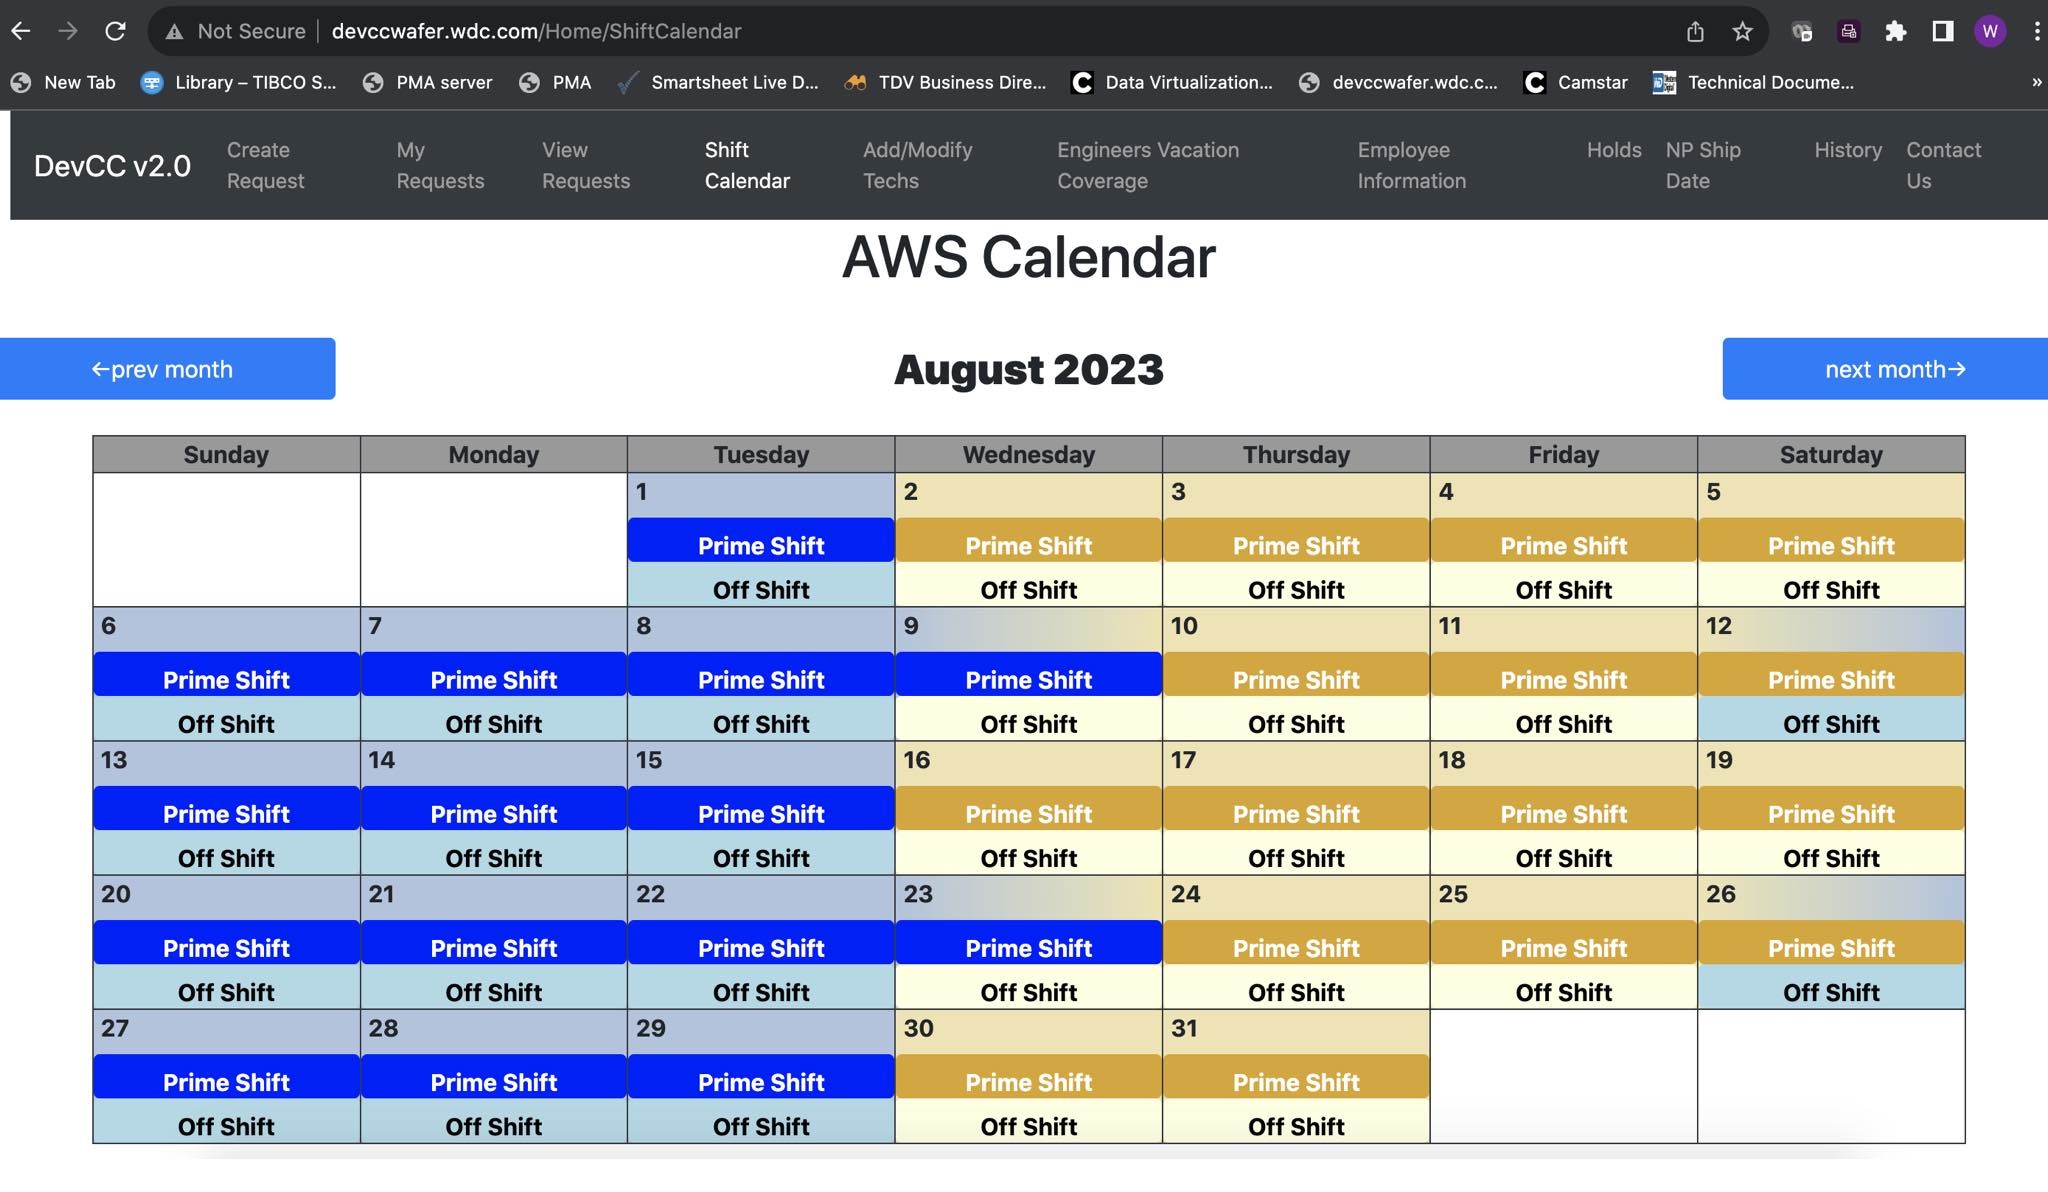Screen dimensions: 2048x1192
Task: Open the Smartsheet Live D... bookmark
Action: pos(717,83)
